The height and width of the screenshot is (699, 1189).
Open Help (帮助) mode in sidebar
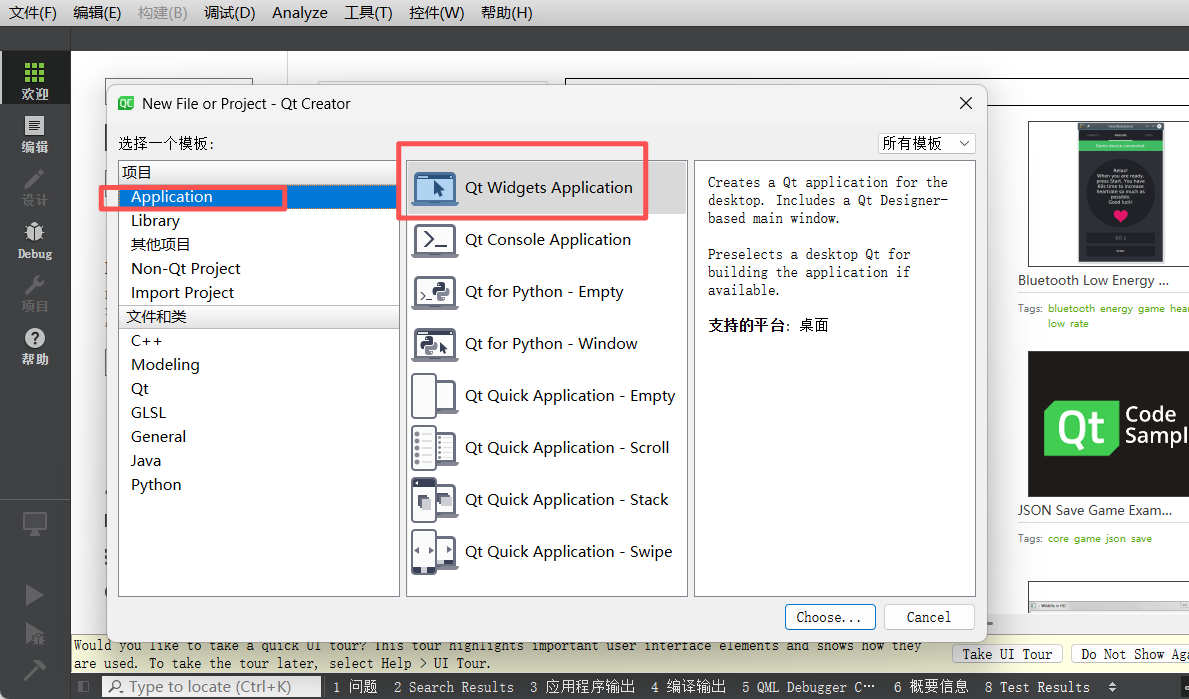tap(35, 346)
